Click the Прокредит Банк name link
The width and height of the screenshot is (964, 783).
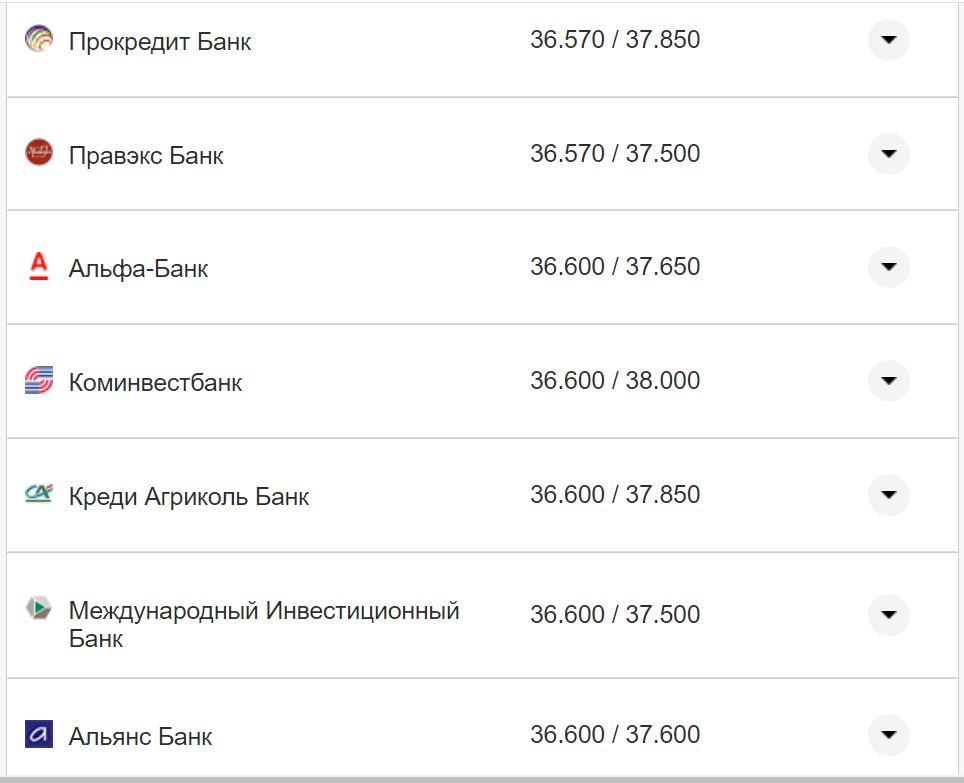pos(159,41)
